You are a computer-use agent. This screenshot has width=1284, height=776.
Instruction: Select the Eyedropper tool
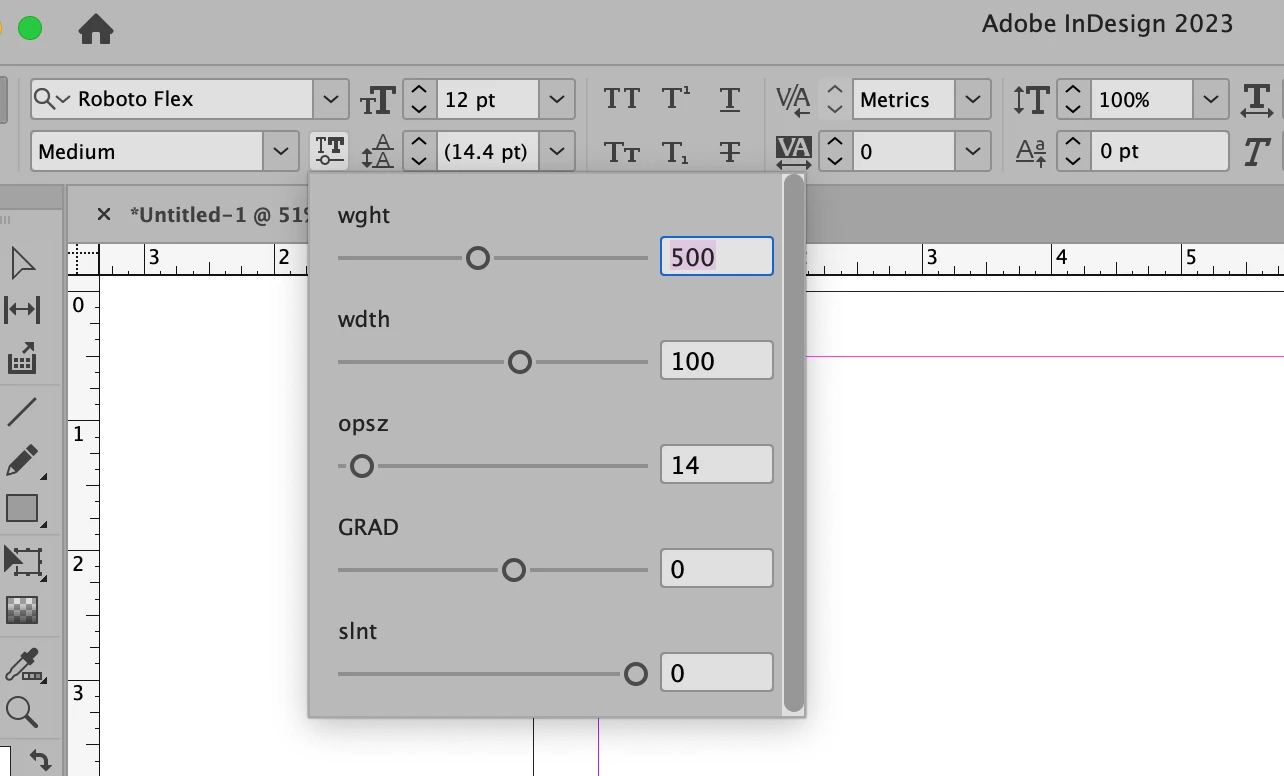[x=22, y=665]
